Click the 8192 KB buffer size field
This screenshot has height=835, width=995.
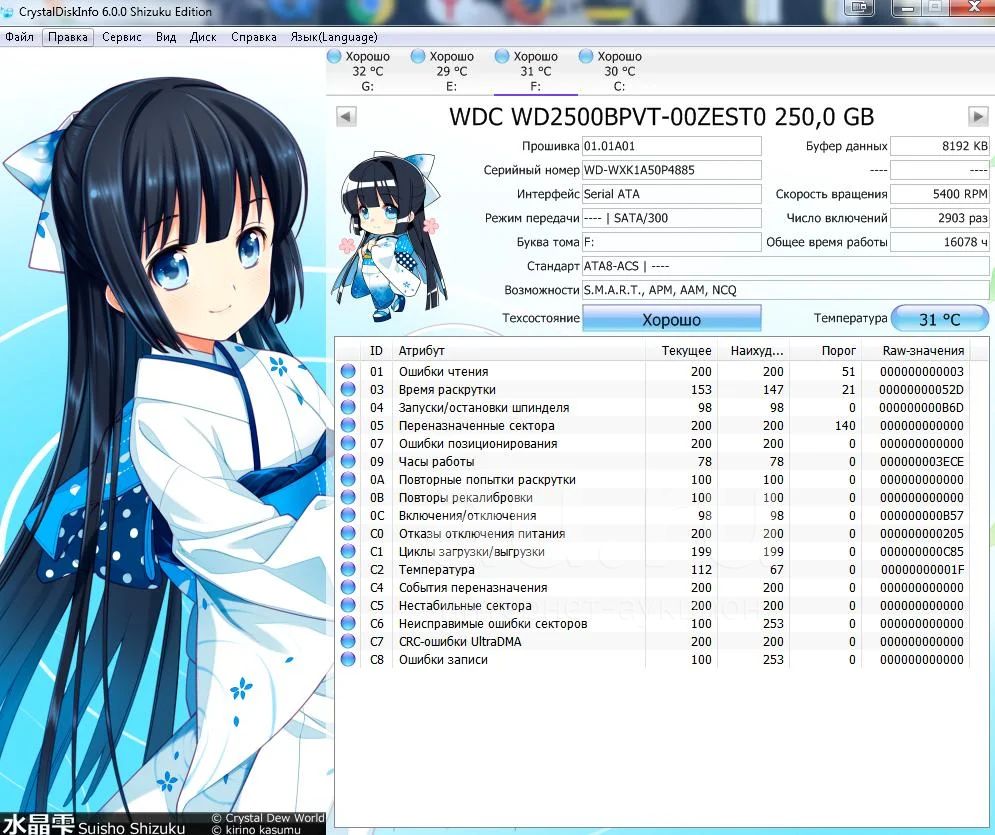pyautogui.click(x=940, y=146)
